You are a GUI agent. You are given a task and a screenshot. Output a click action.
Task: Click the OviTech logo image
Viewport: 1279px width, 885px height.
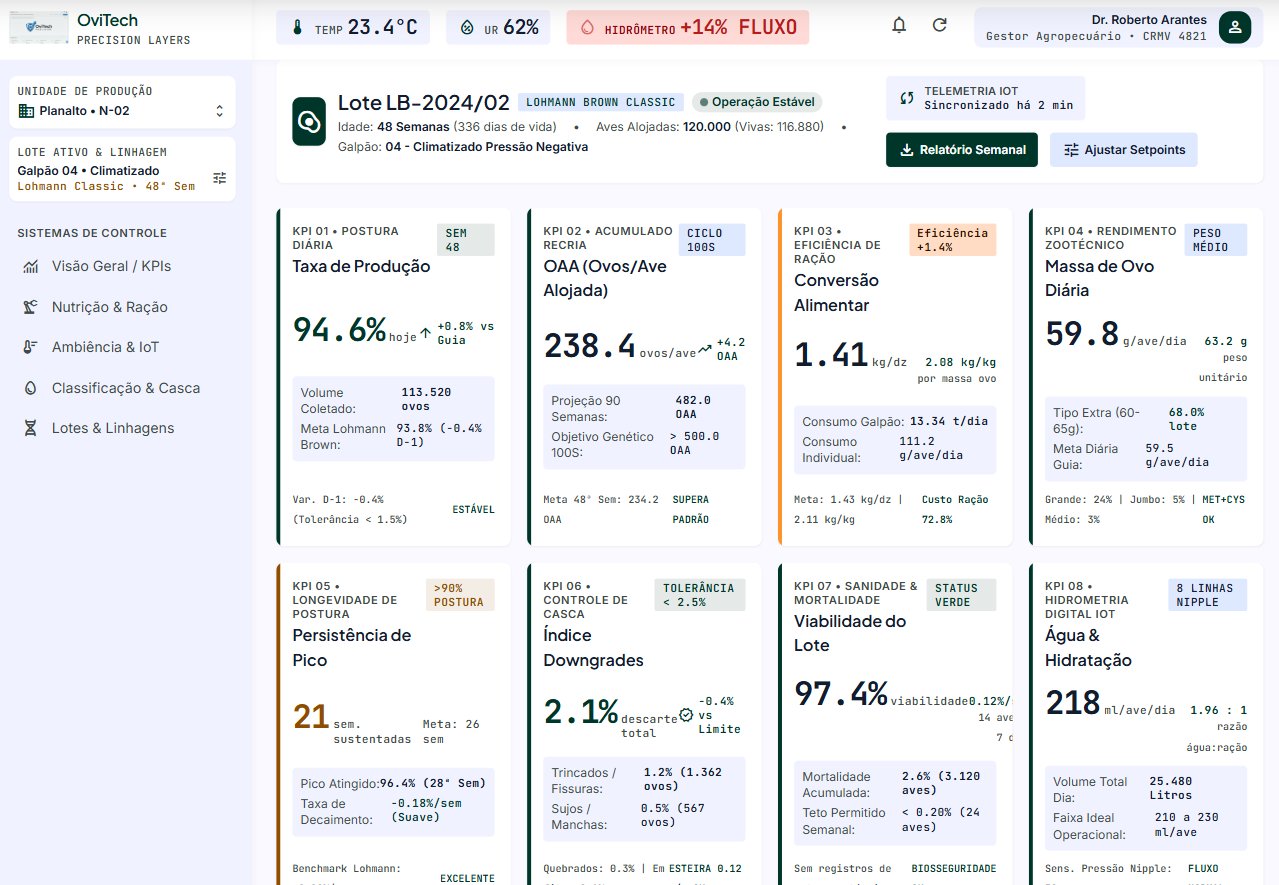click(38, 27)
